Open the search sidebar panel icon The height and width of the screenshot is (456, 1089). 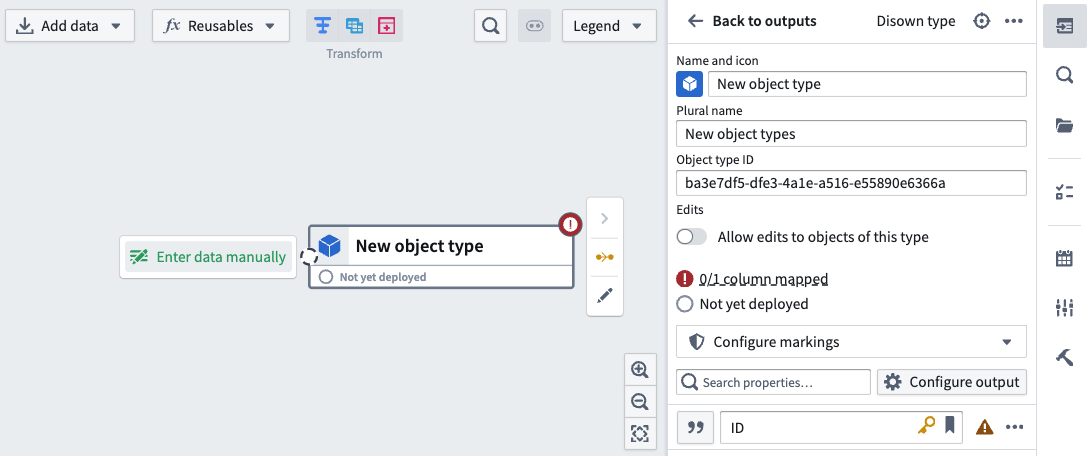tap(1064, 74)
